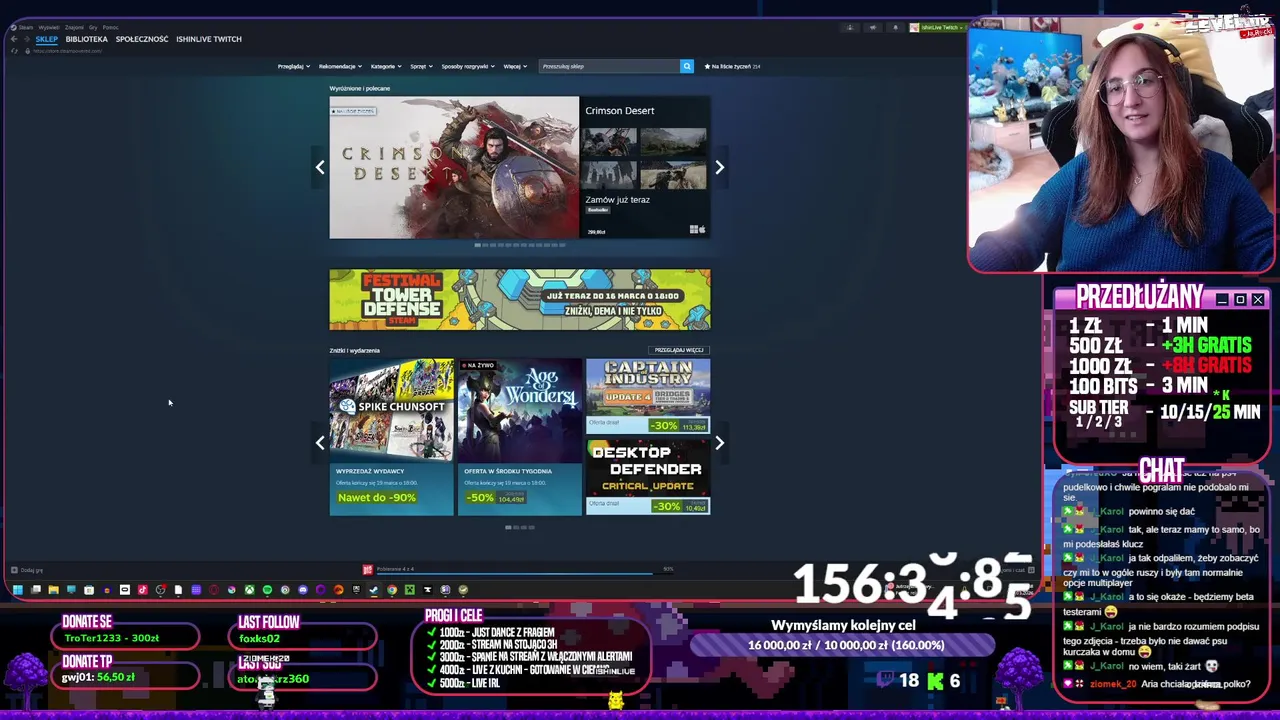Switch to the SPOŁECZNOŚĆ tab

point(142,39)
